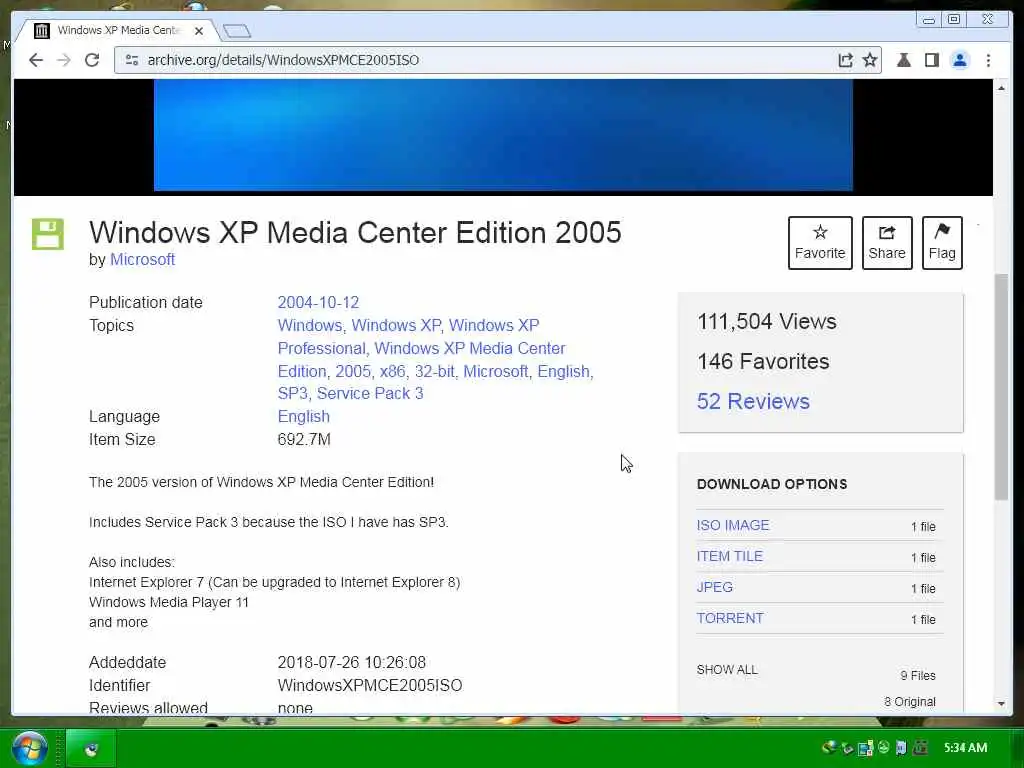Click the x86 topic link
Screen dimensions: 1024x768
[392, 371]
